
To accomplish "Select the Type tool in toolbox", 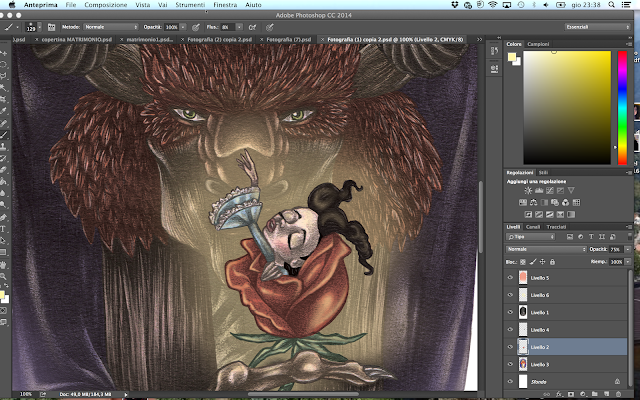I will pyautogui.click(x=3, y=229).
